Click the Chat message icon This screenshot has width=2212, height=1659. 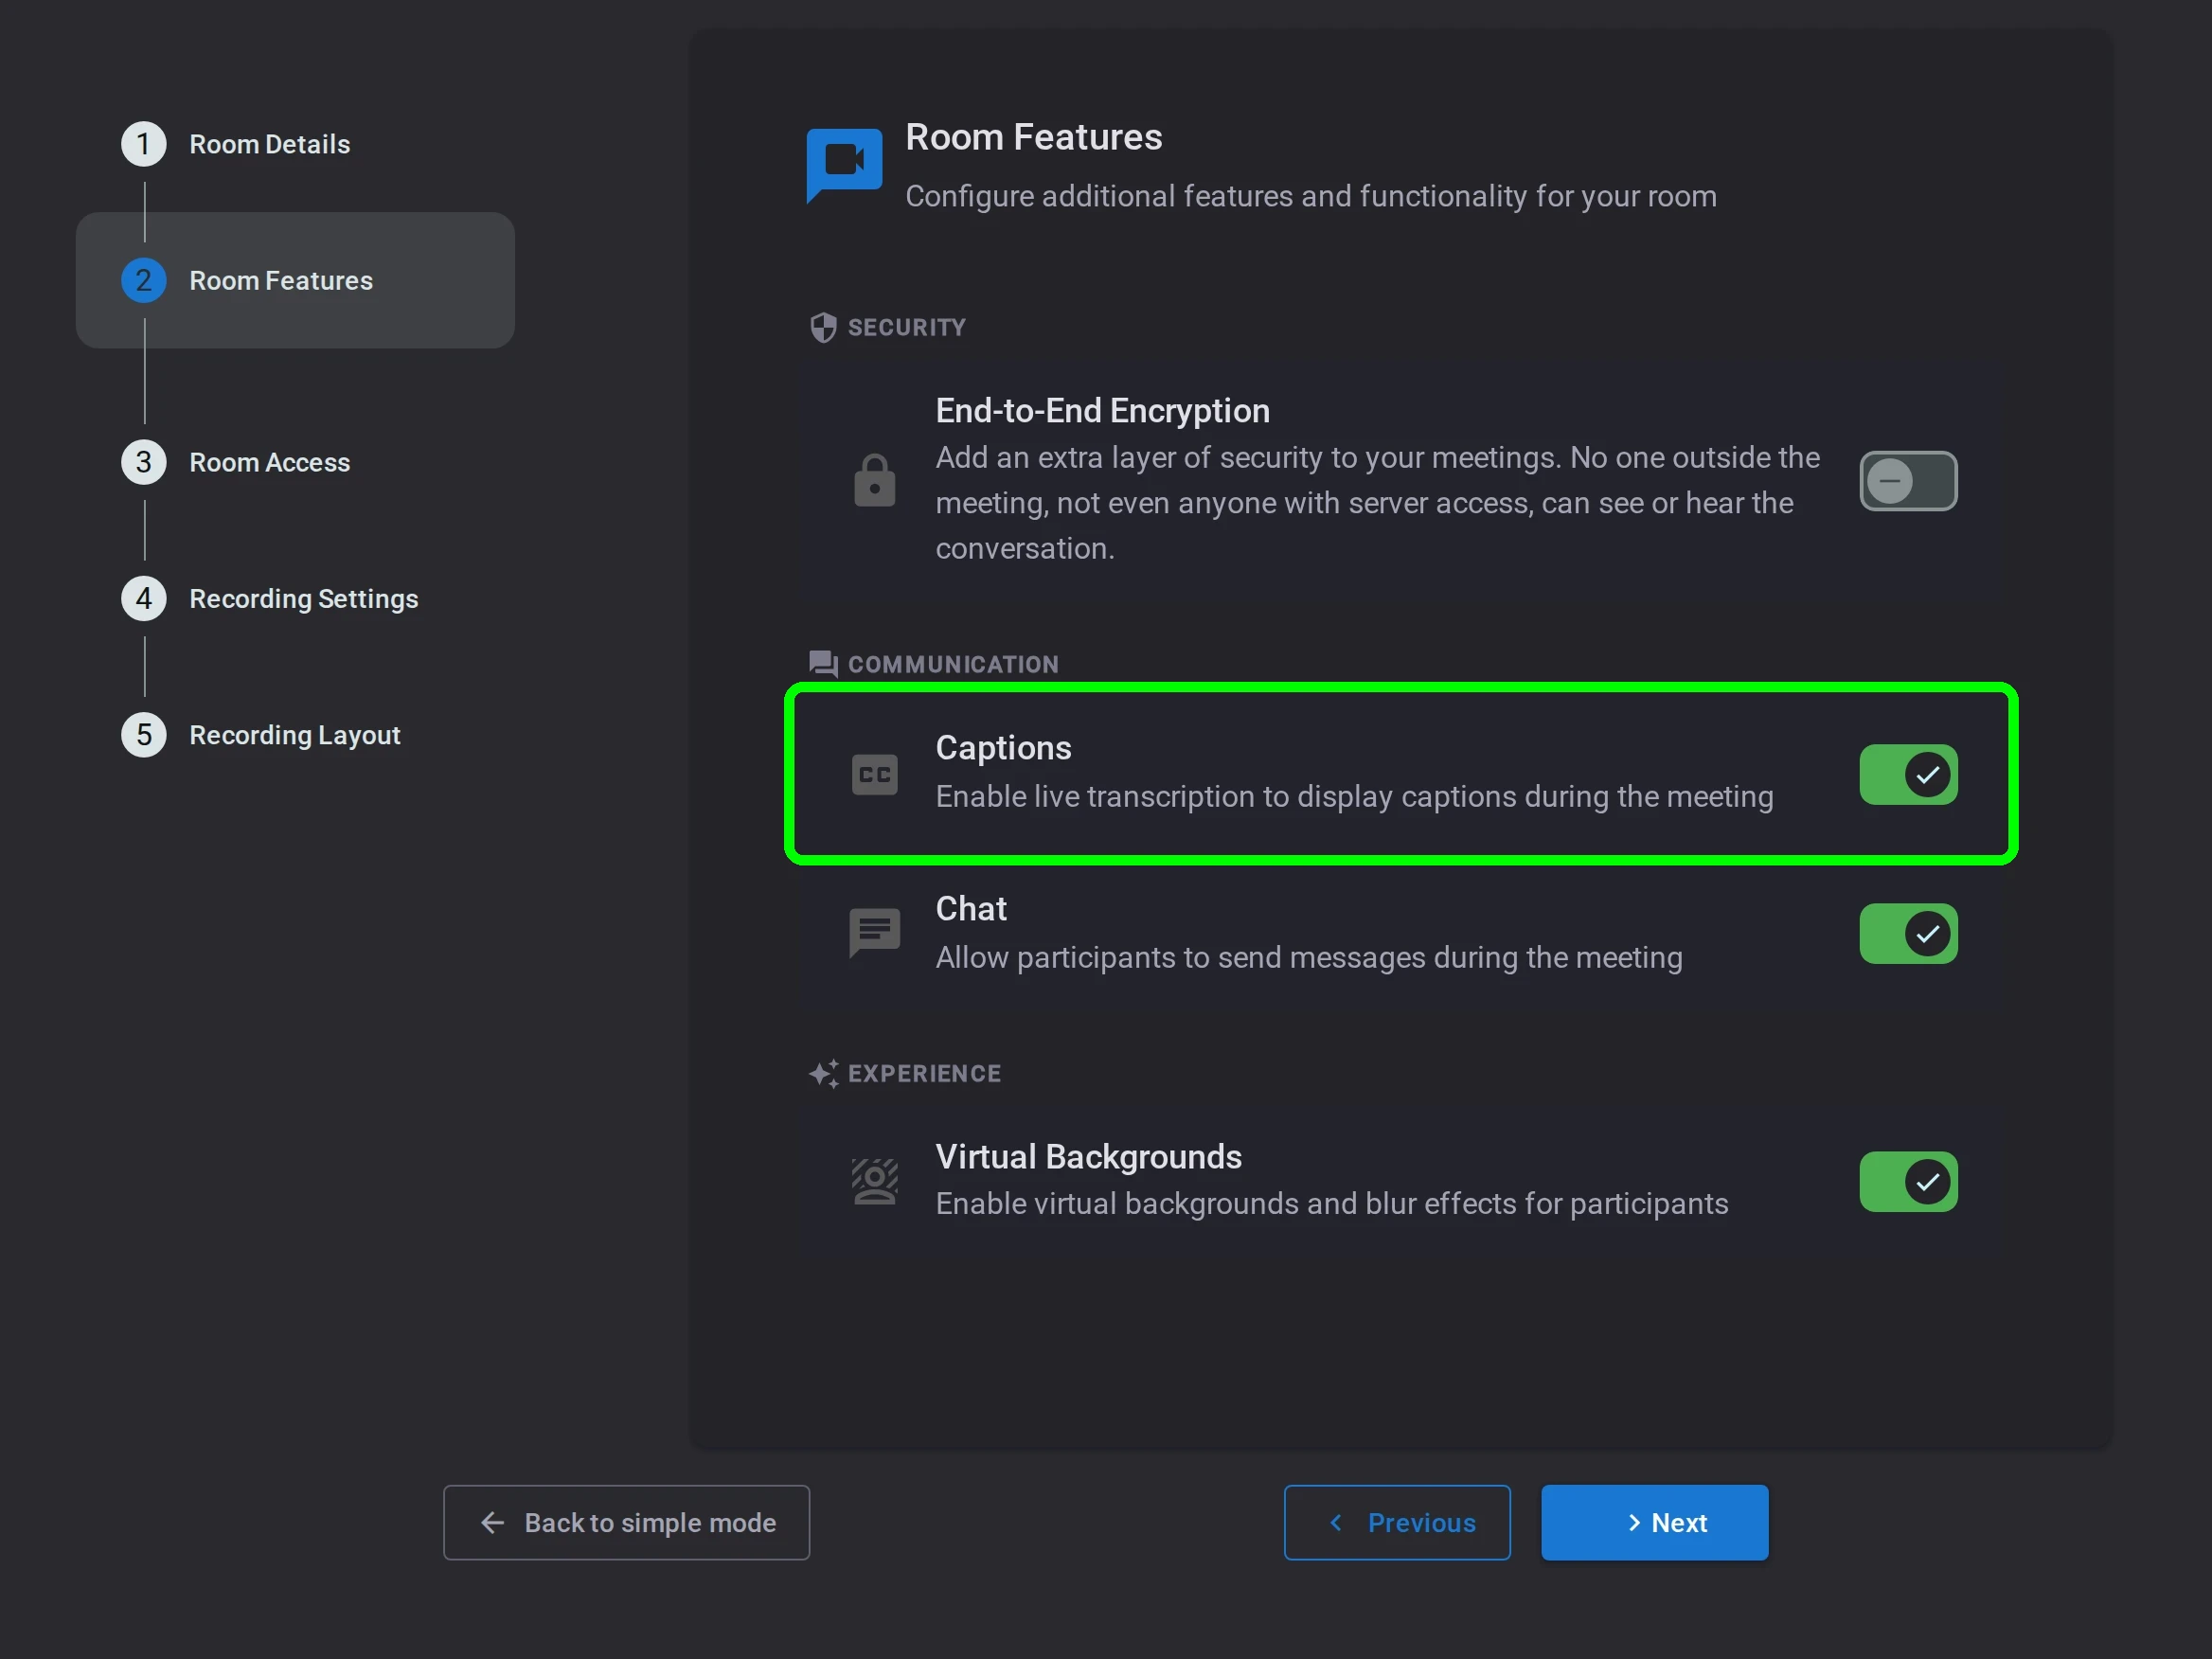tap(874, 932)
